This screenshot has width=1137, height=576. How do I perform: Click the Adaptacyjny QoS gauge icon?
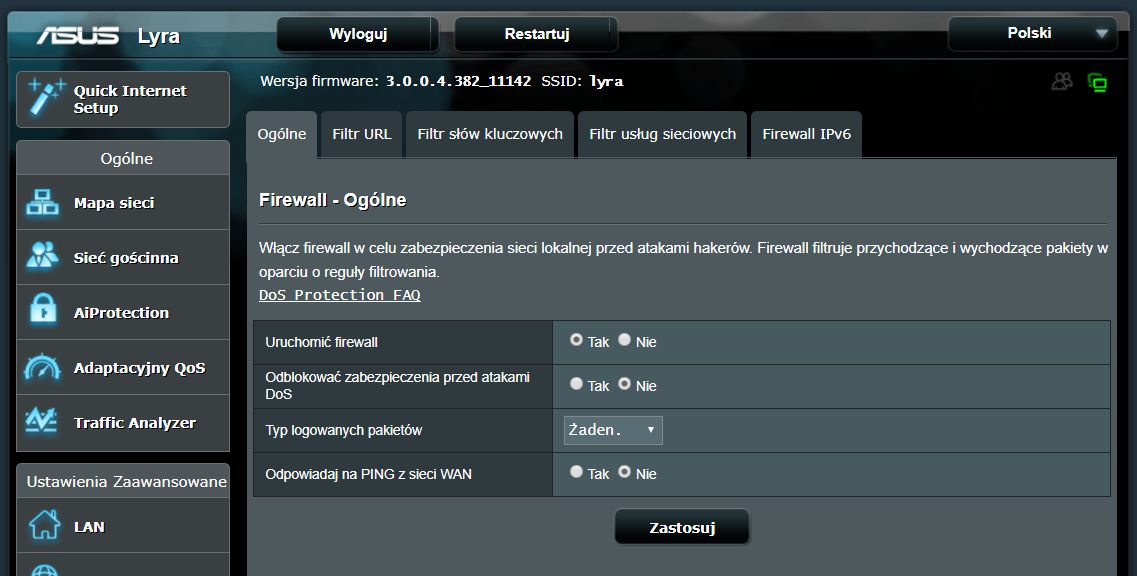(x=42, y=367)
